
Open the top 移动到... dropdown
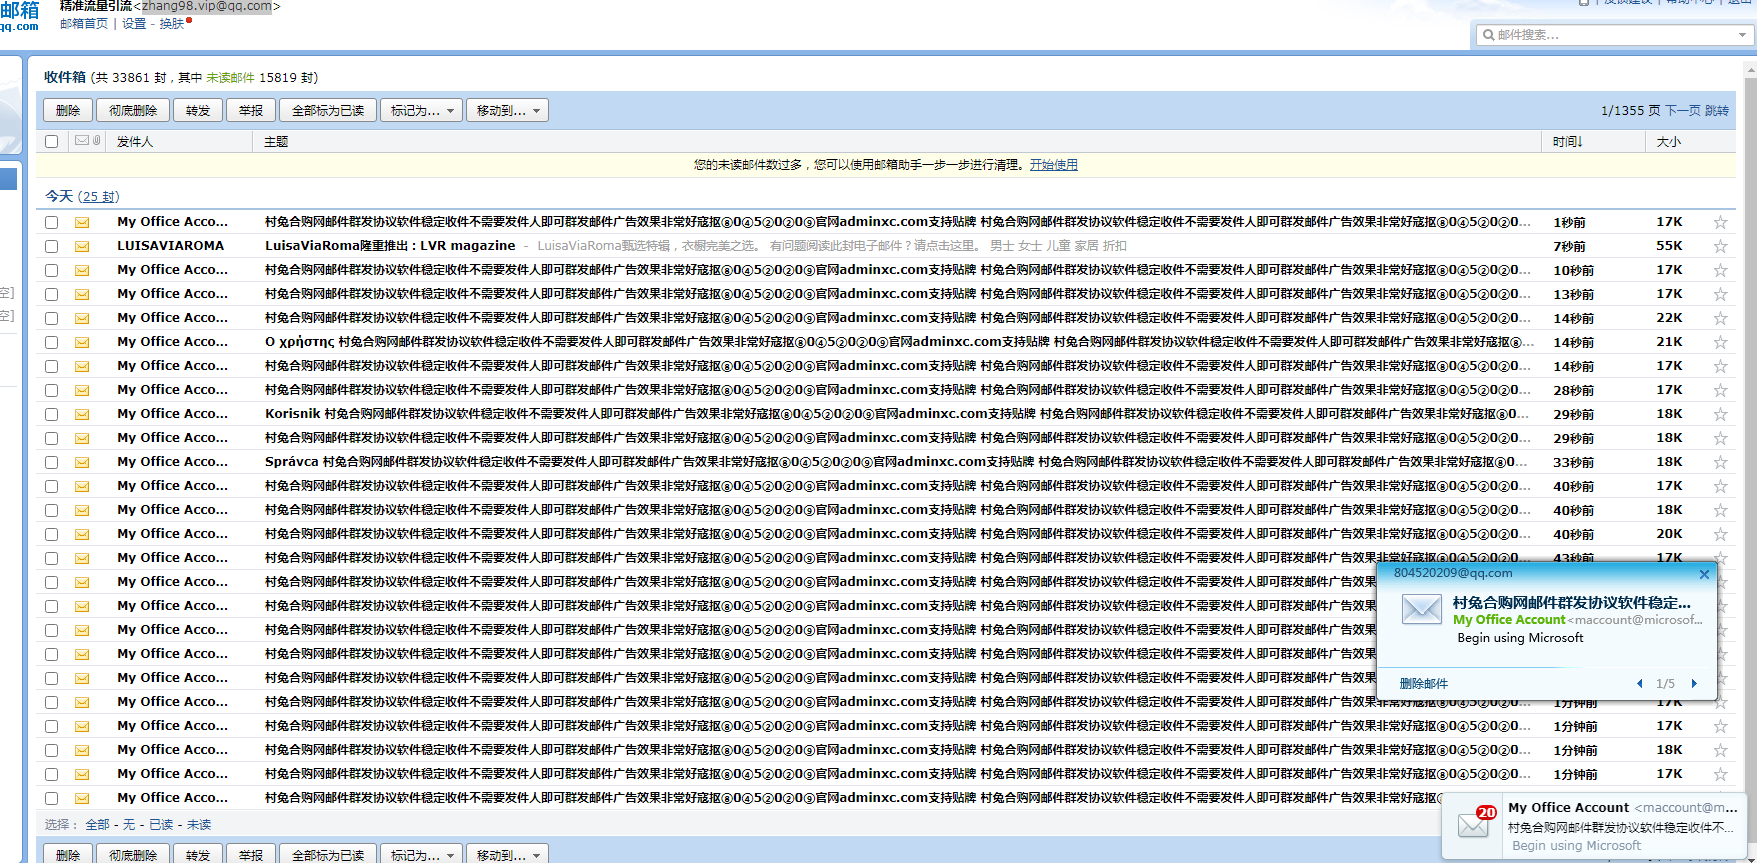[x=507, y=111]
